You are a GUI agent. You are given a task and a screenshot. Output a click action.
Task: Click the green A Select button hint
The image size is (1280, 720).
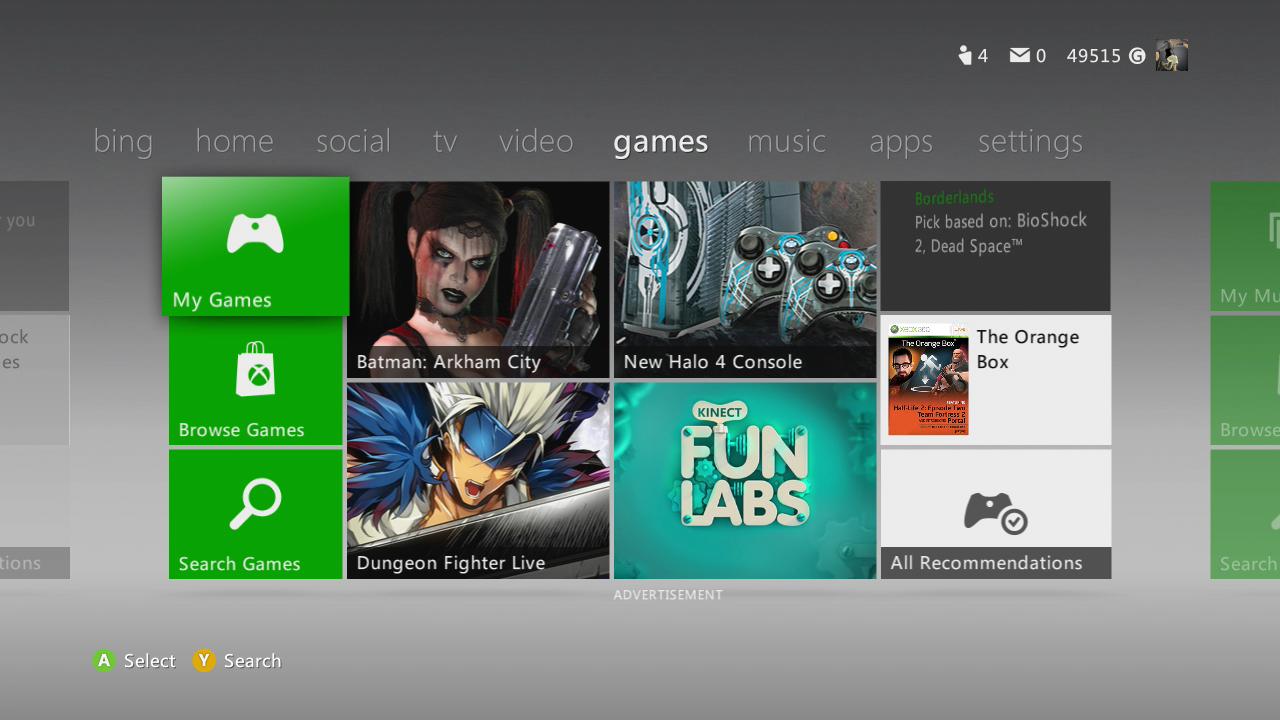(134, 660)
